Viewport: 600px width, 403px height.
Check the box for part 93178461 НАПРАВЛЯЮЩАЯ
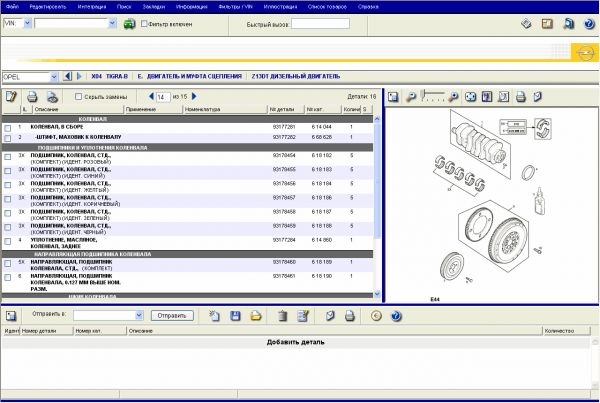pos(8,277)
